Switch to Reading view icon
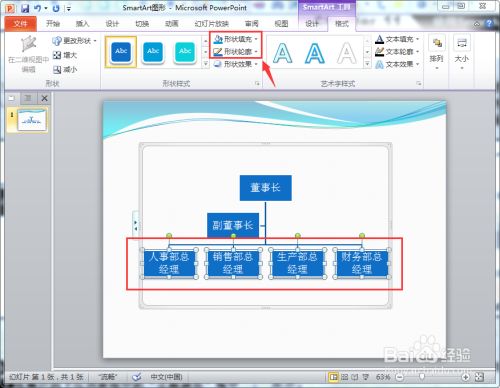Image resolution: width=500 pixels, height=388 pixels. (355, 377)
